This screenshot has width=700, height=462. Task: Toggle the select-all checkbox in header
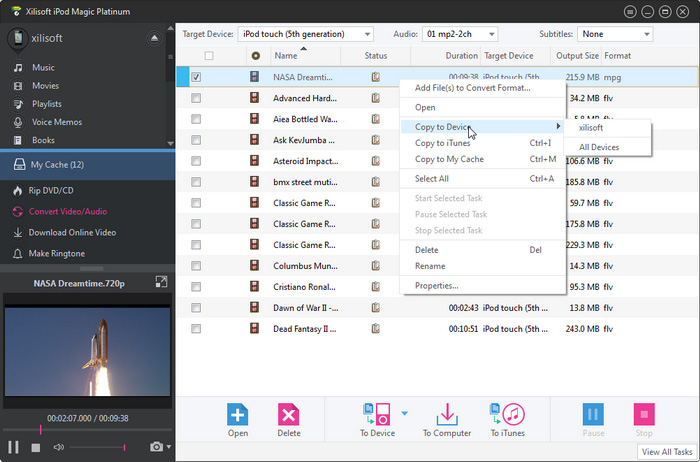coord(208,56)
